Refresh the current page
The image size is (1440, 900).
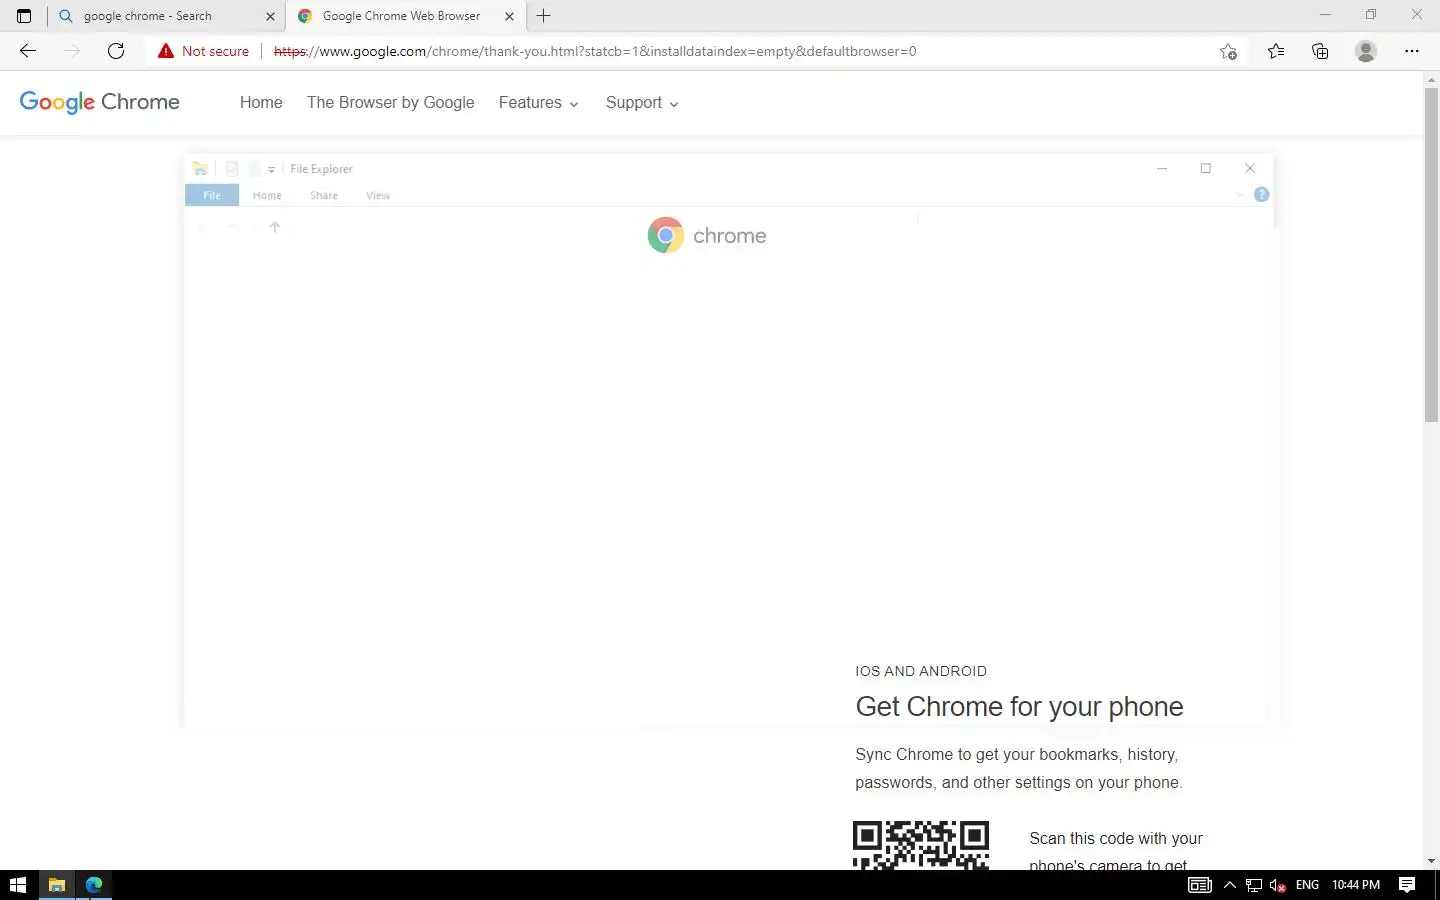point(116,51)
